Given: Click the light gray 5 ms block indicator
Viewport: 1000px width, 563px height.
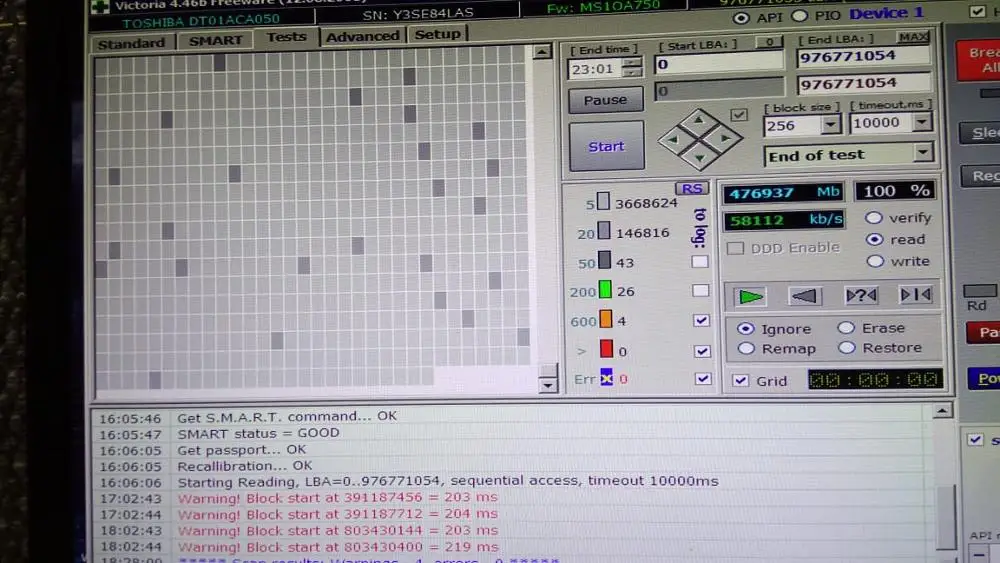Looking at the screenshot, I should 603,202.
